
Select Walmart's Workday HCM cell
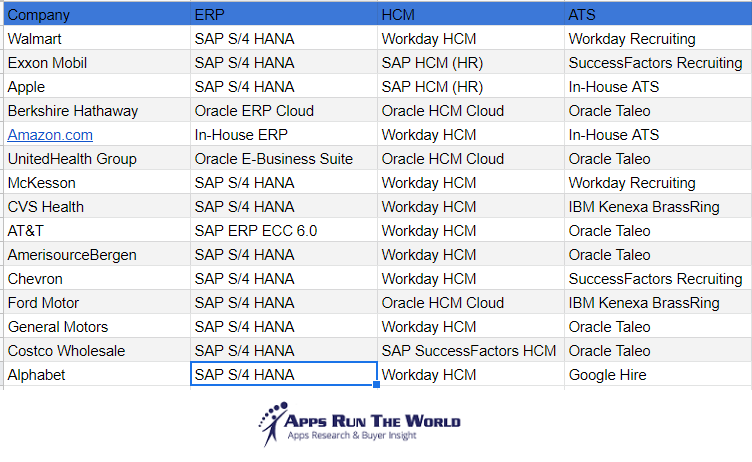(471, 38)
